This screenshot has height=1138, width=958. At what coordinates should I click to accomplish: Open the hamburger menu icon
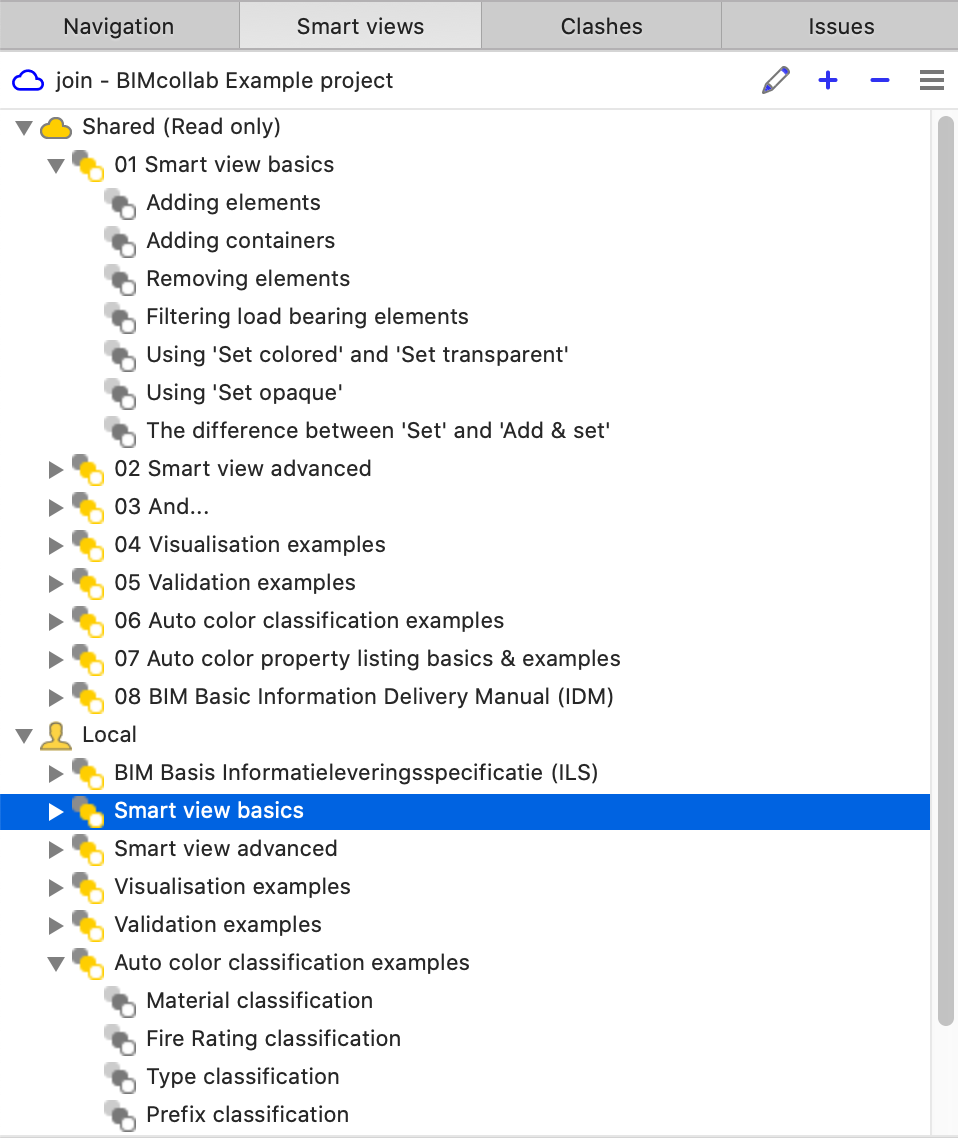(932, 81)
